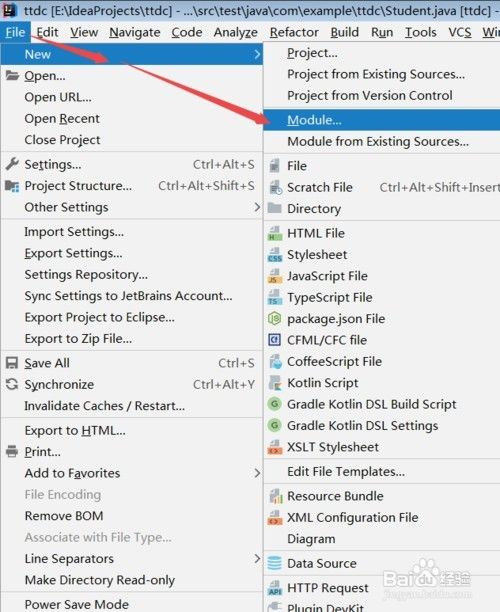Choose the TypeScript File icon
The image size is (500, 612).
275,297
